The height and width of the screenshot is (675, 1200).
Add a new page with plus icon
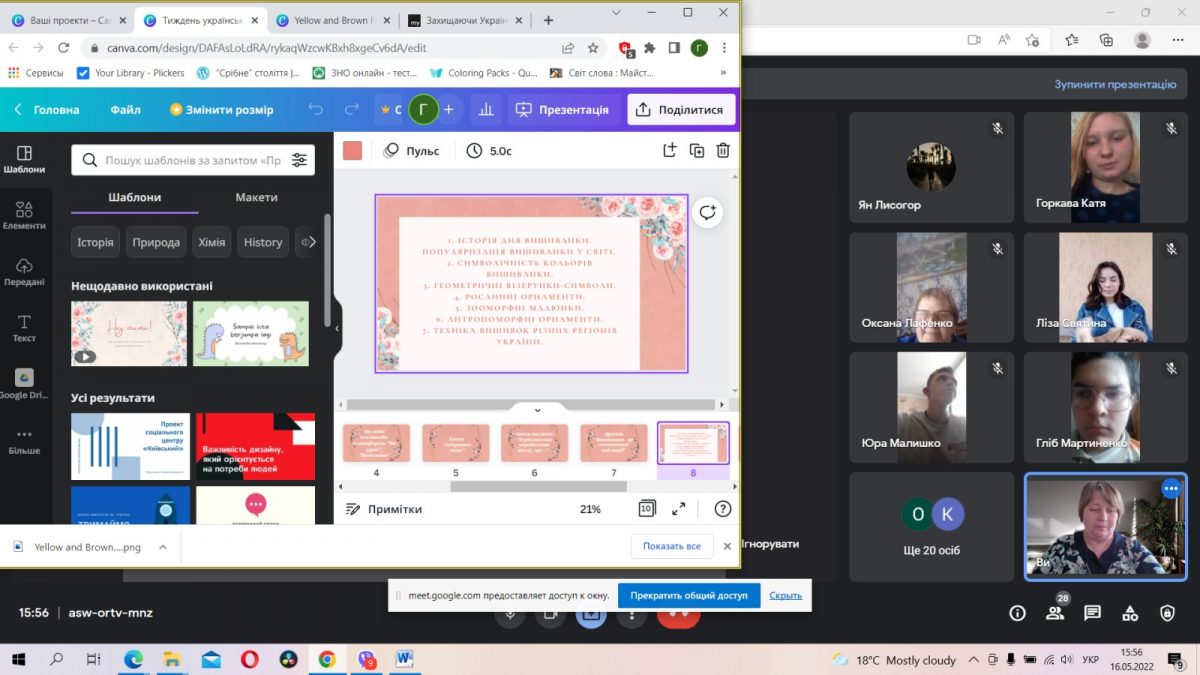point(670,151)
